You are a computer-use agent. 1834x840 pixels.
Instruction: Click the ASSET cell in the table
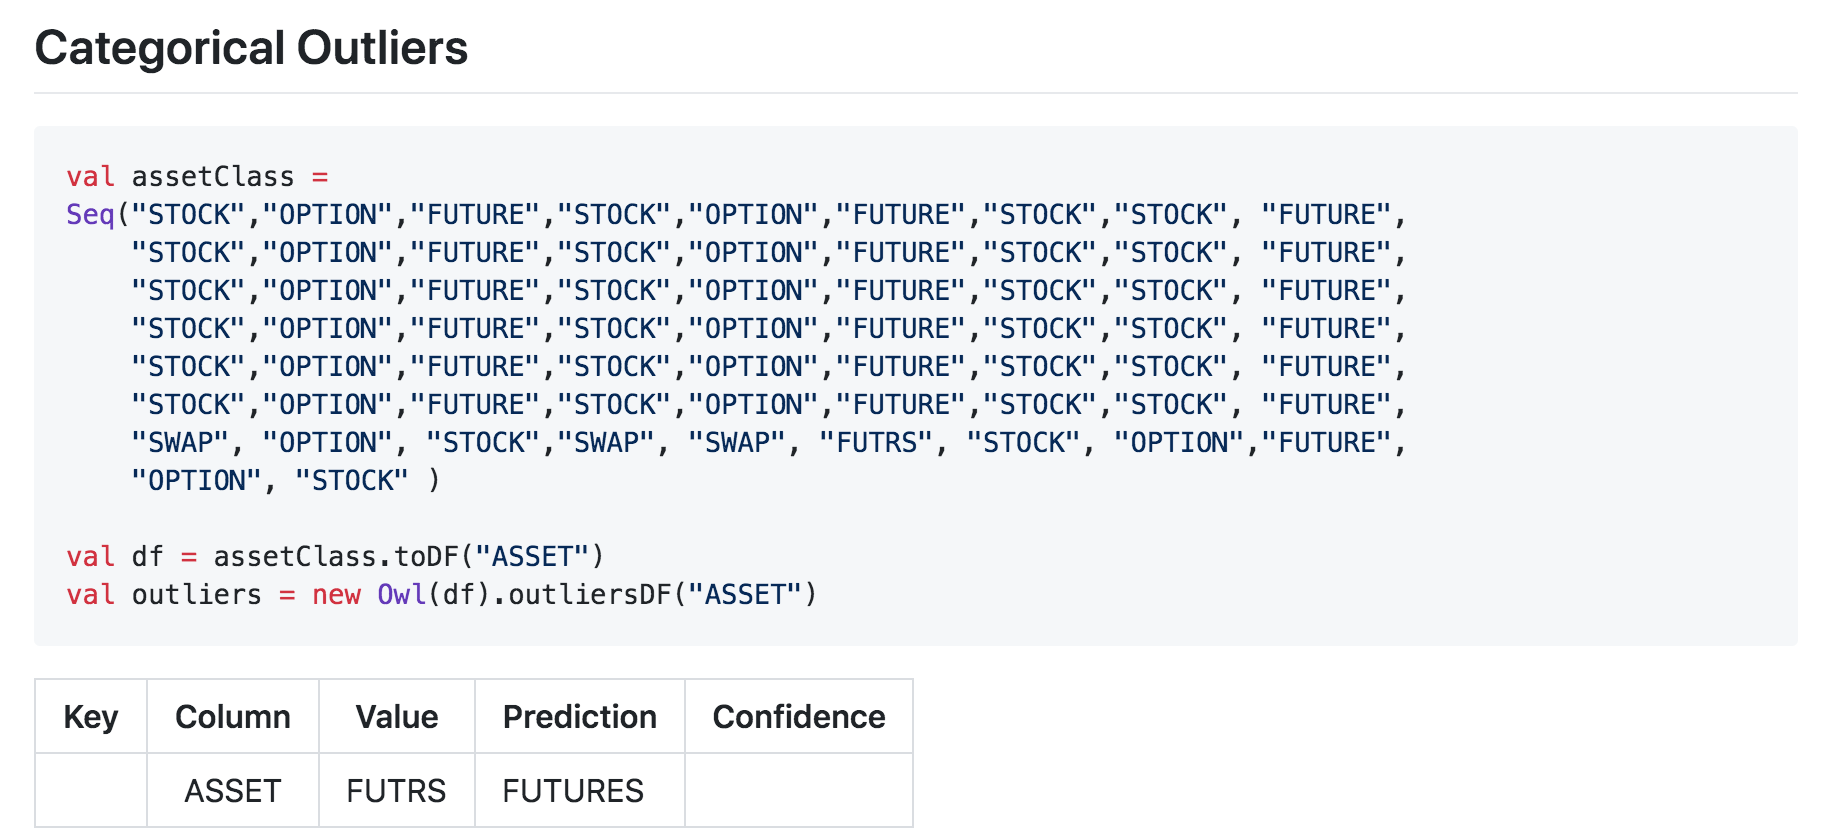point(233,791)
